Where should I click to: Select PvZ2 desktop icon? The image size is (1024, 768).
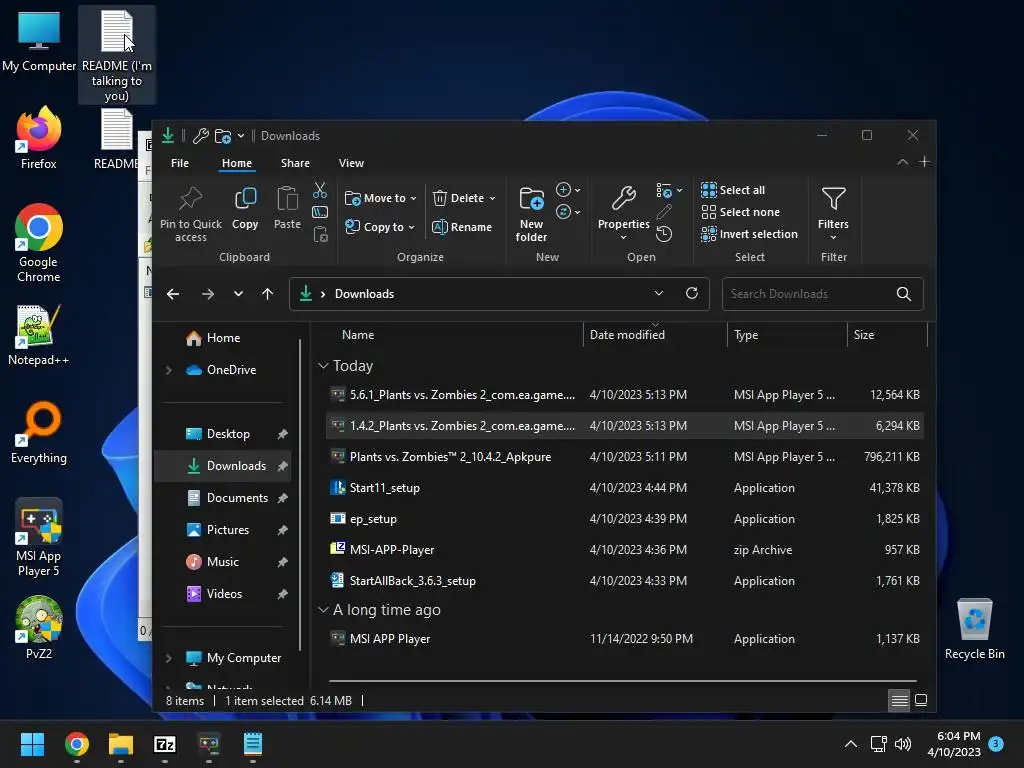[39, 628]
